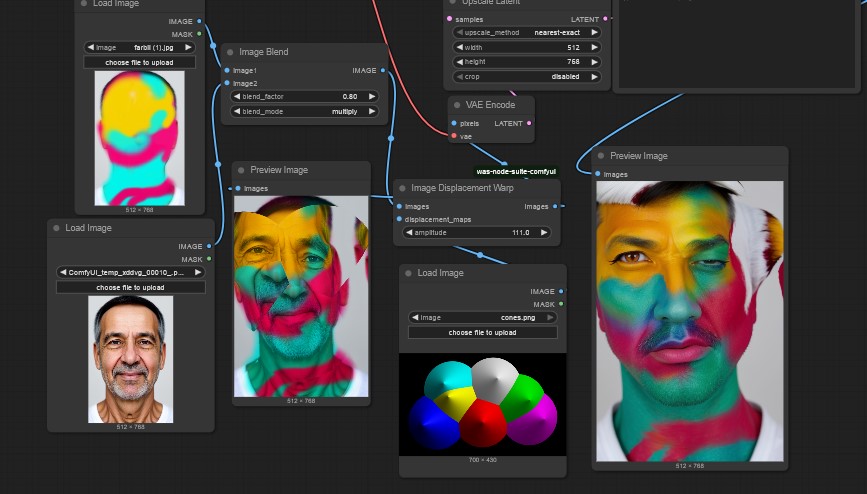
Task: Click the amplitude 111.0 value field
Action: [x=477, y=233]
